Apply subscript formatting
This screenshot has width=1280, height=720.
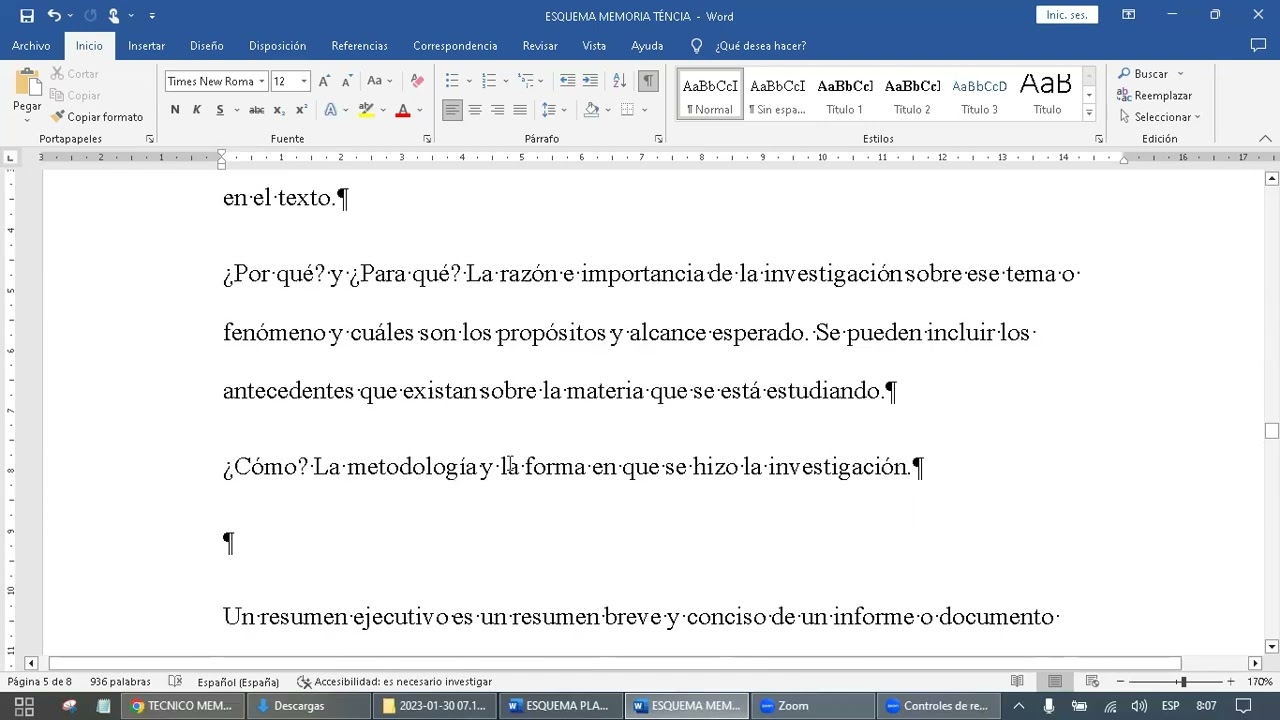(x=279, y=110)
